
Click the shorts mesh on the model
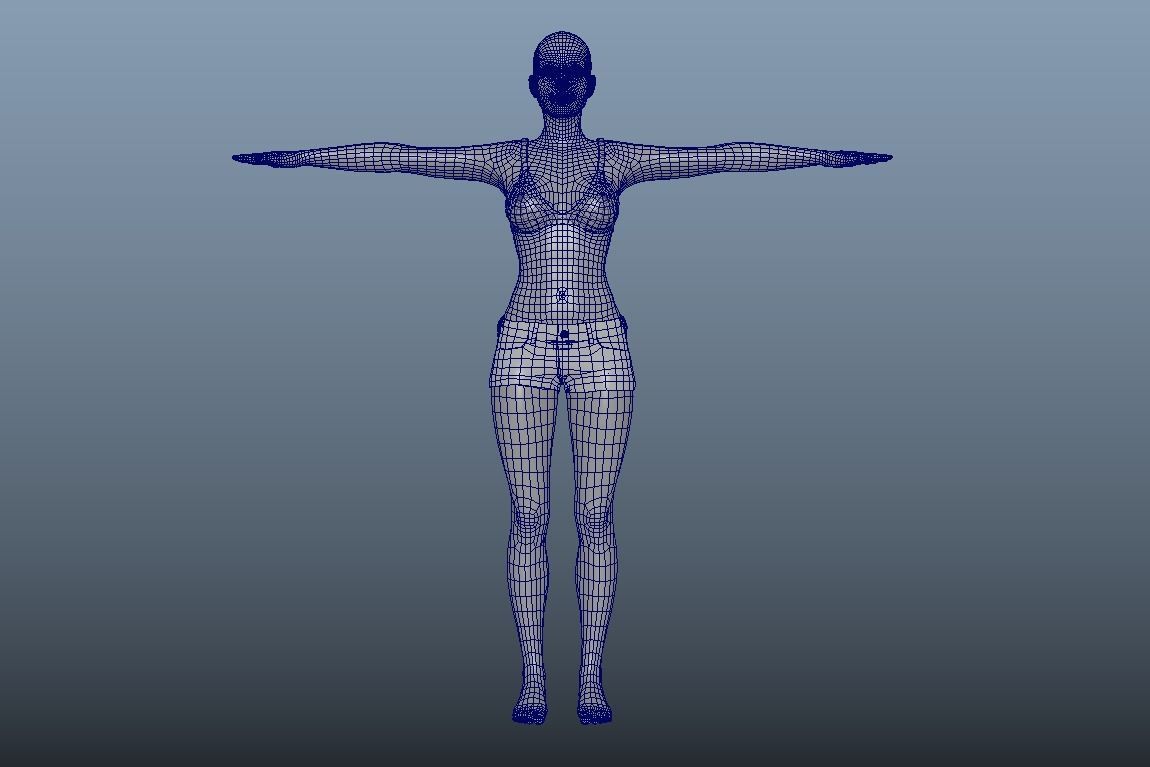[x=562, y=354]
